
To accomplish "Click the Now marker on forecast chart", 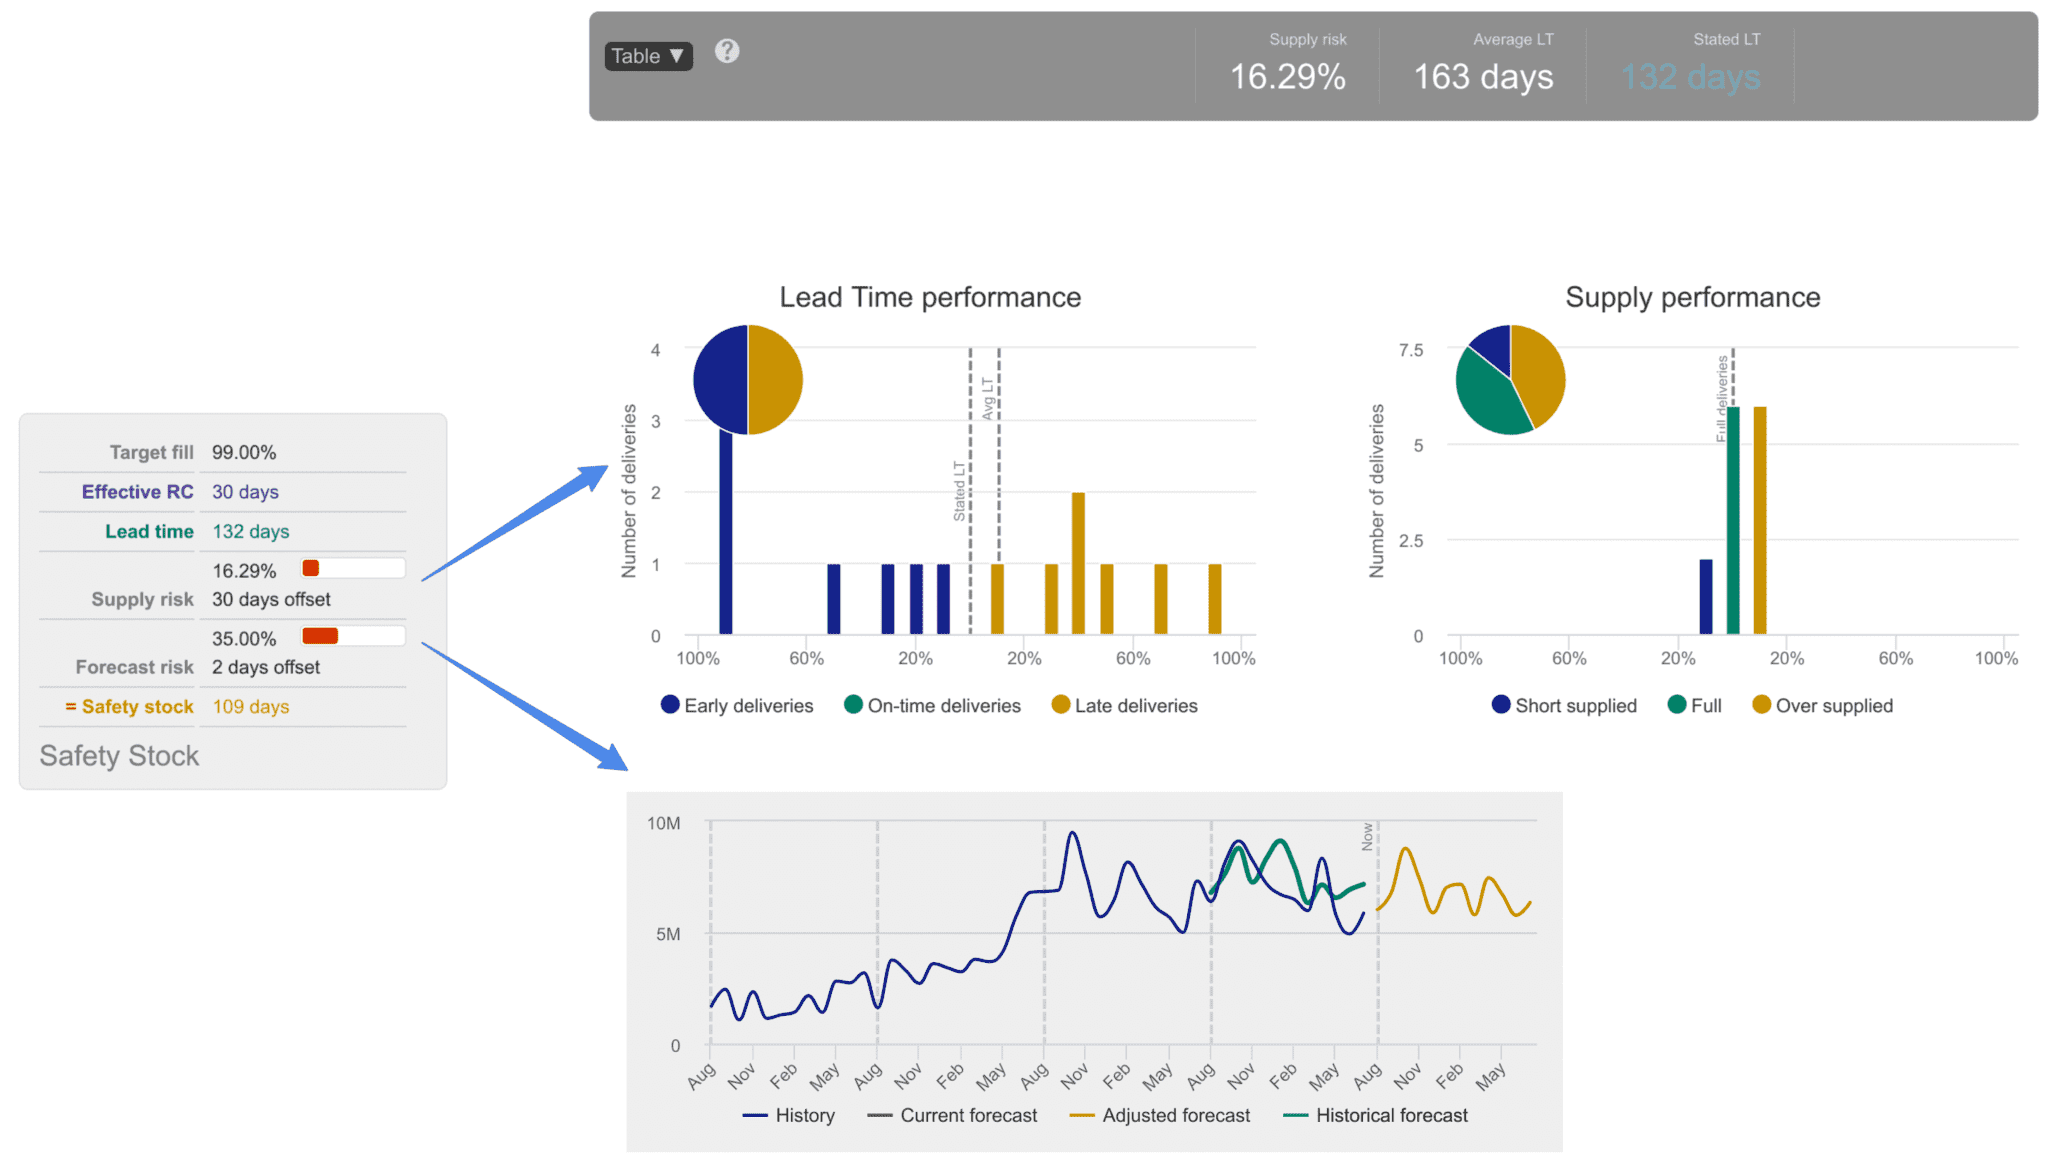I will [1367, 836].
